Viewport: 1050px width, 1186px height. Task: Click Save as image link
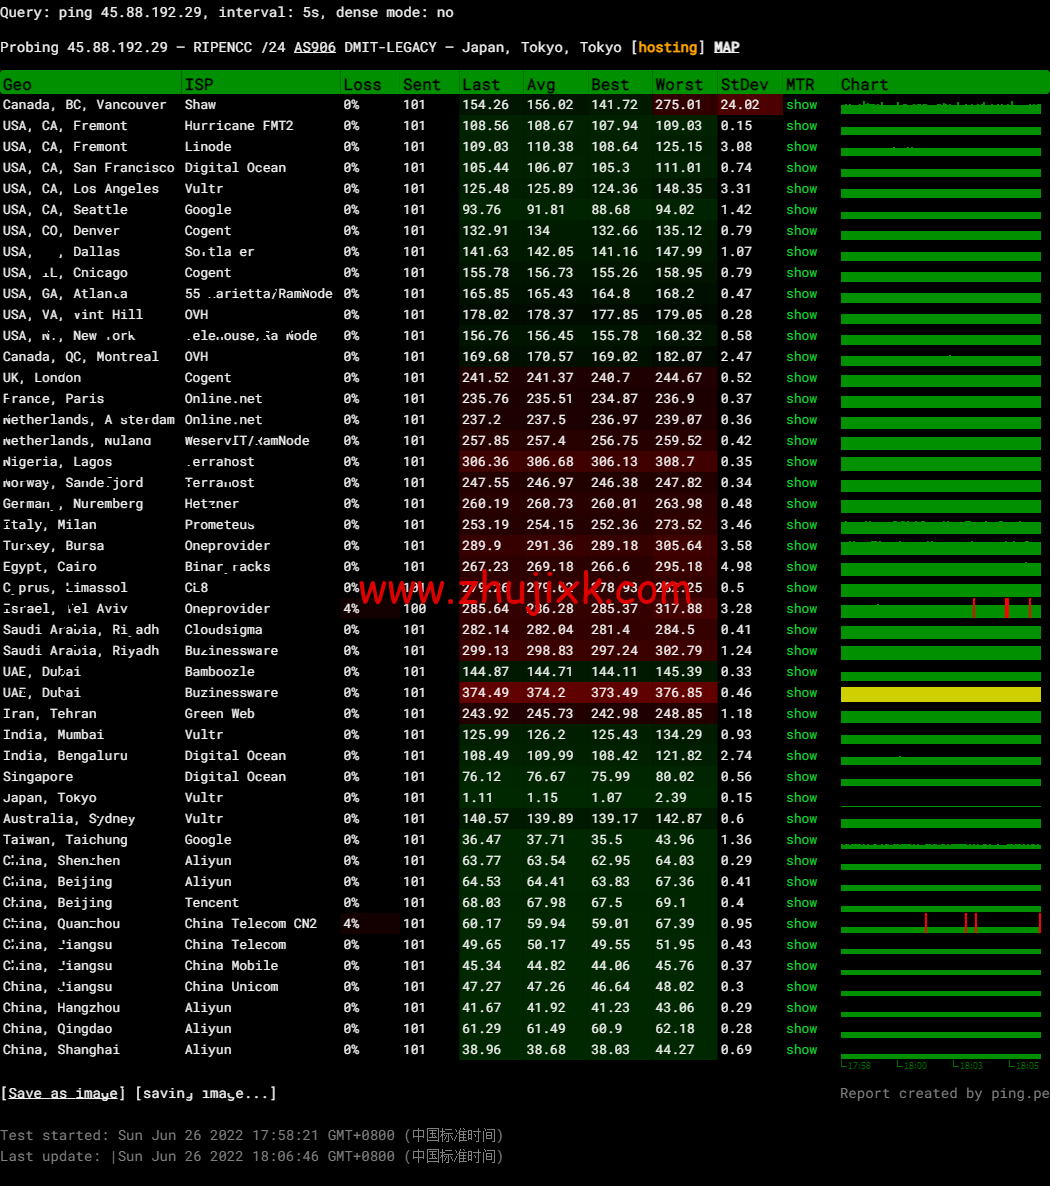click(x=63, y=1093)
